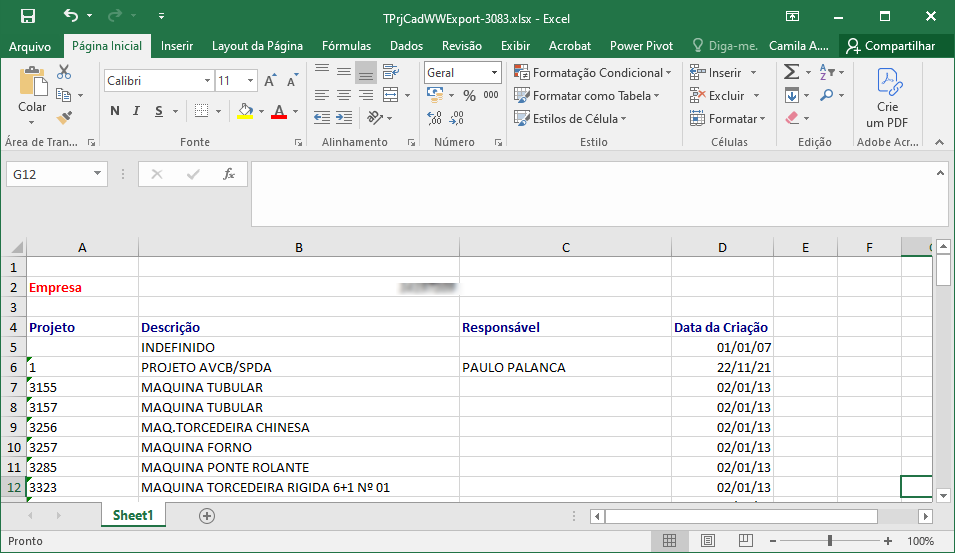Switch to the Inserir tab

point(177,46)
